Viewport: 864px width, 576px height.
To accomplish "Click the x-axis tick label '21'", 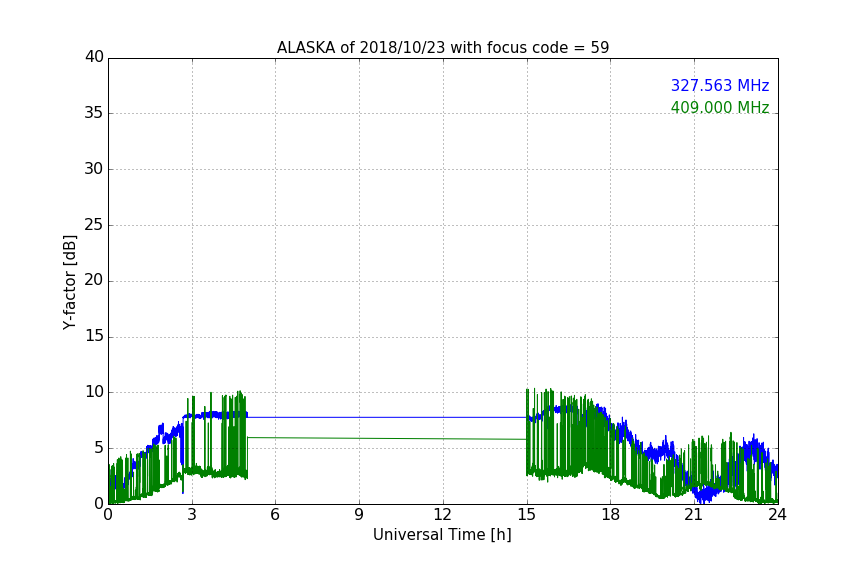I will point(694,515).
